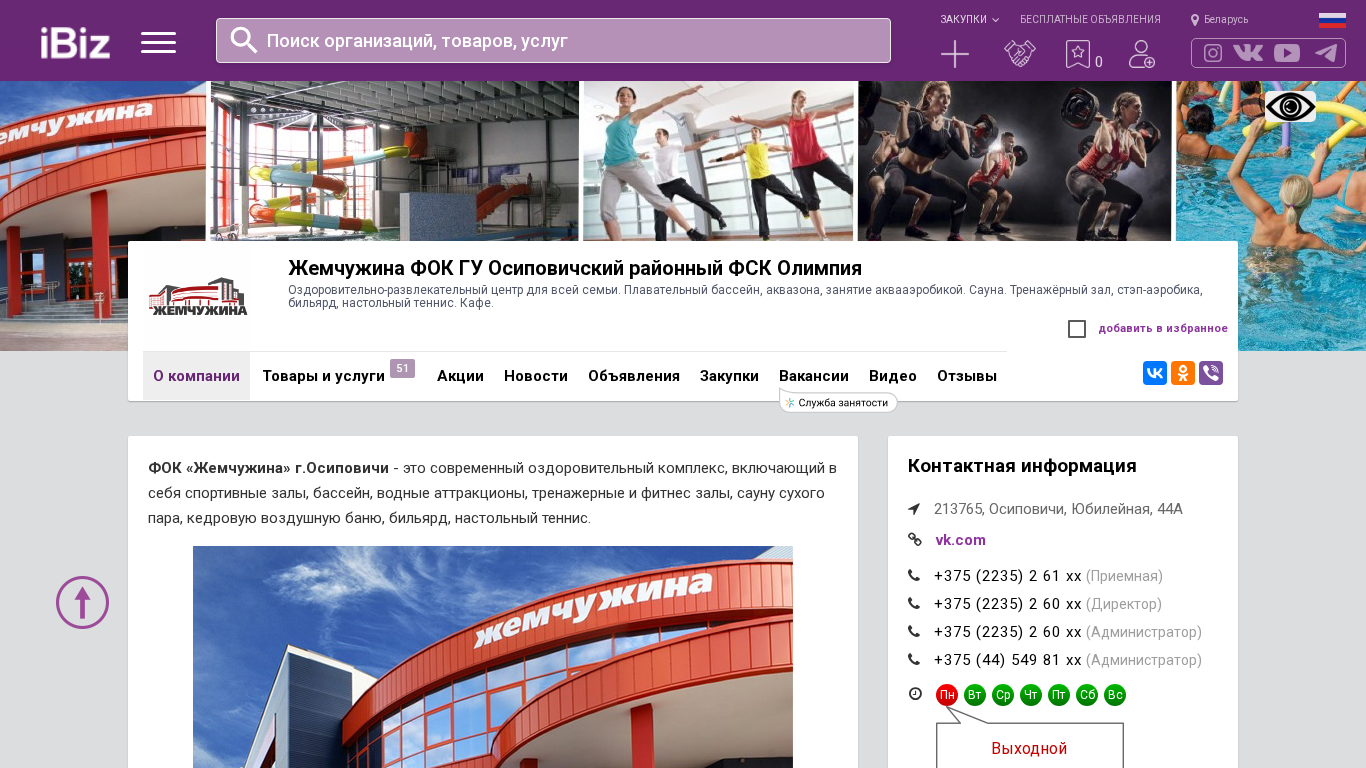Open the Instagram icon in header
The height and width of the screenshot is (768, 1366).
coord(1213,53)
